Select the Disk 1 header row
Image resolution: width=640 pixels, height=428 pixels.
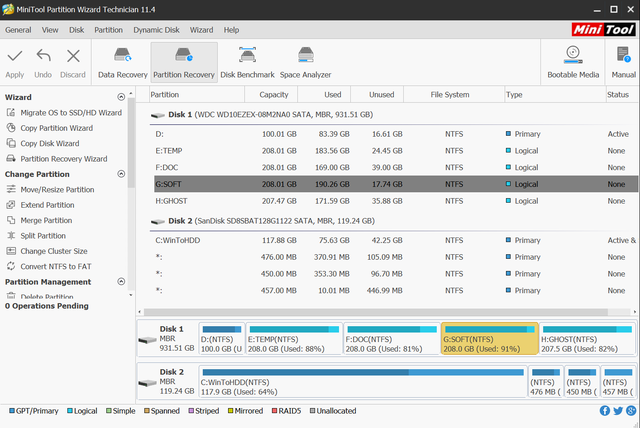pos(393,115)
